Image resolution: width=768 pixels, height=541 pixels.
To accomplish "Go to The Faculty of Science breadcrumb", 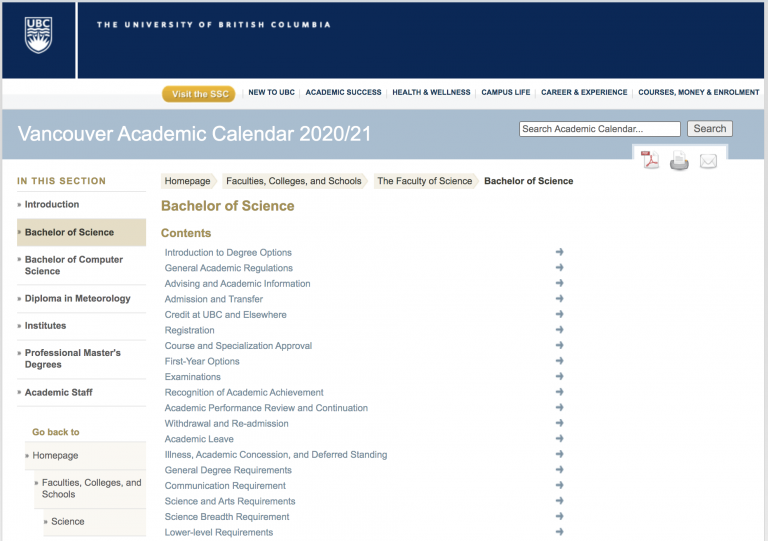I will point(424,181).
